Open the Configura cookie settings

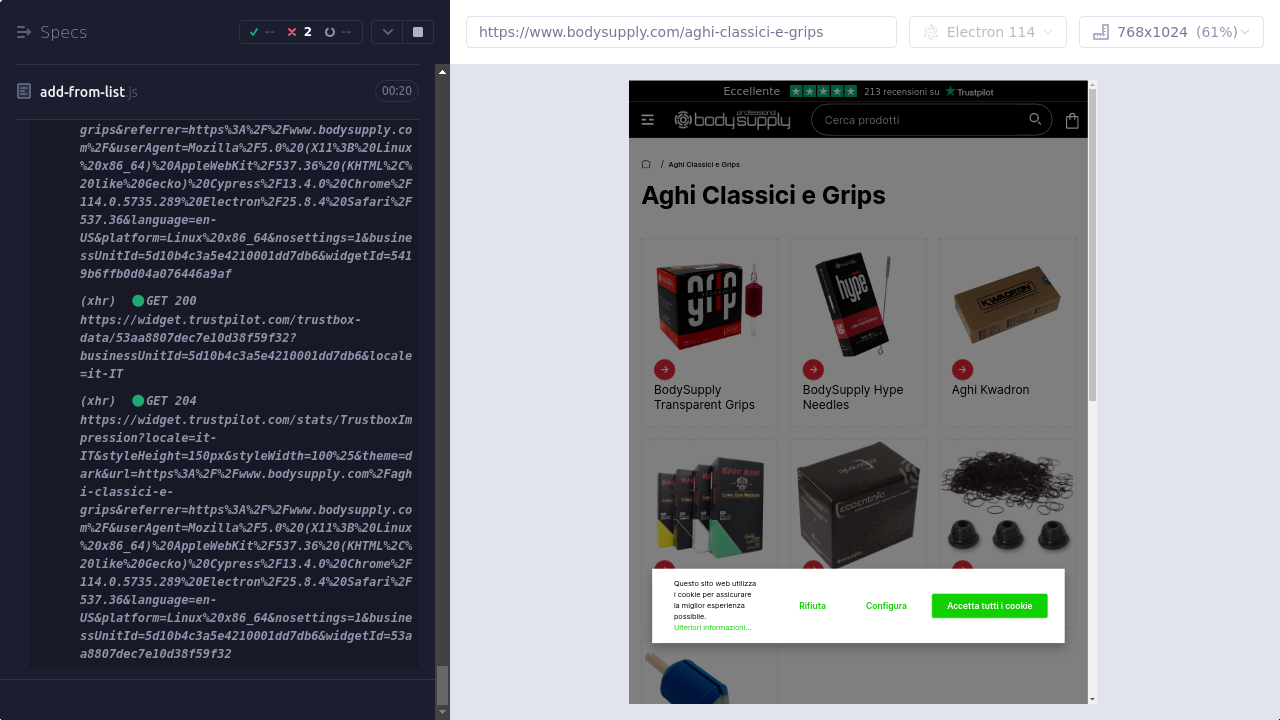(886, 606)
